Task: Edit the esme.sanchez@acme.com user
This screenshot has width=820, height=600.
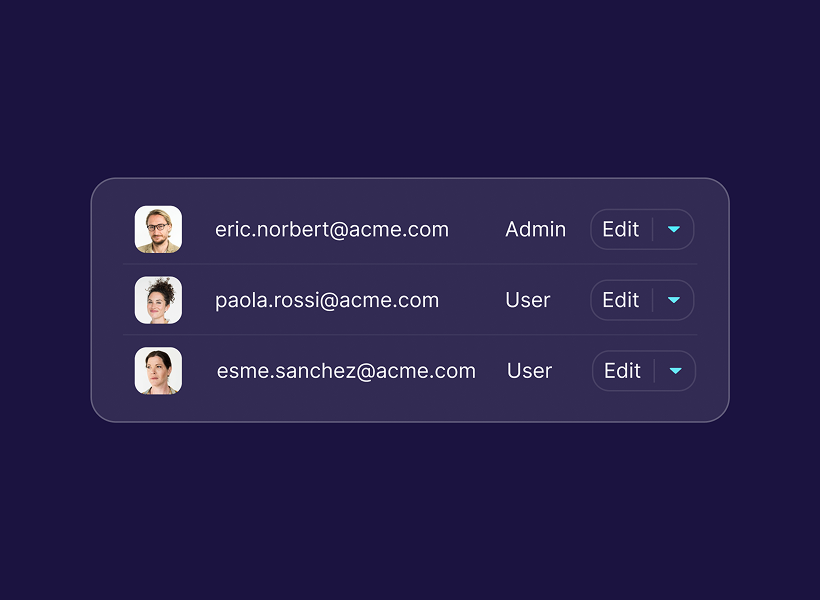Action: coord(622,371)
